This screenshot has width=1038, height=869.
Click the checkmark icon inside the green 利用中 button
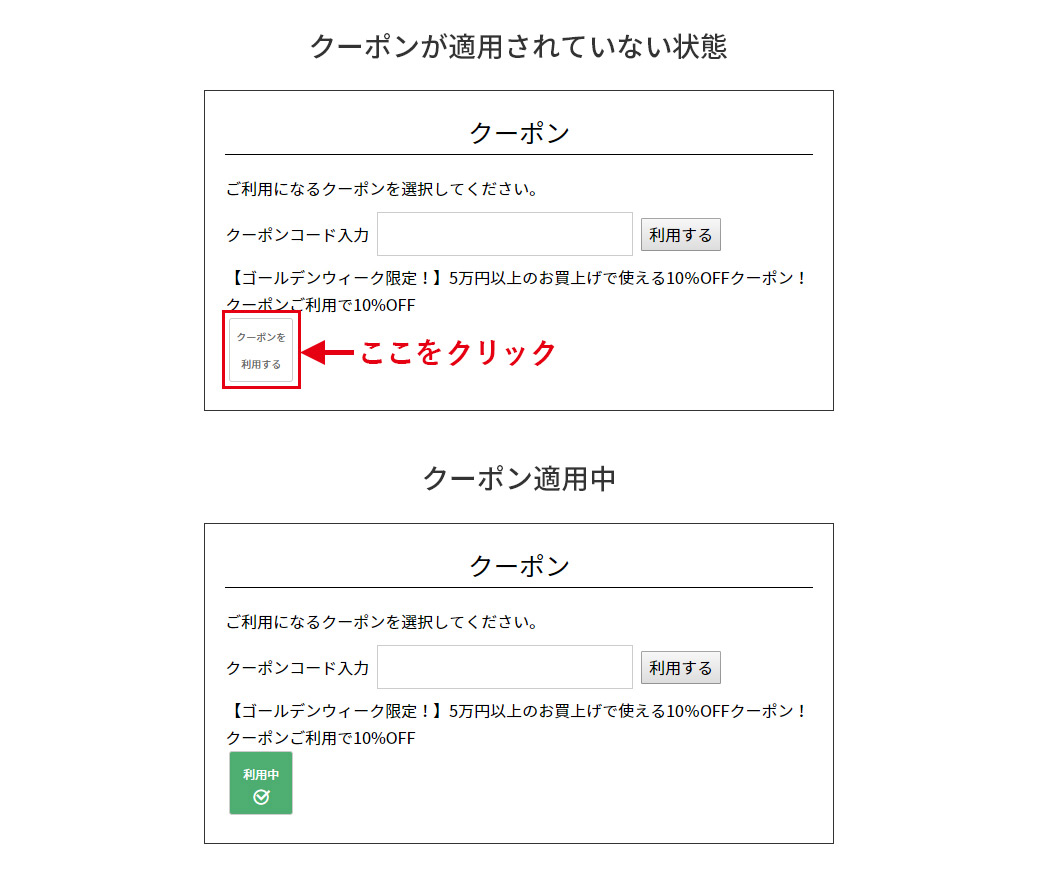click(261, 797)
